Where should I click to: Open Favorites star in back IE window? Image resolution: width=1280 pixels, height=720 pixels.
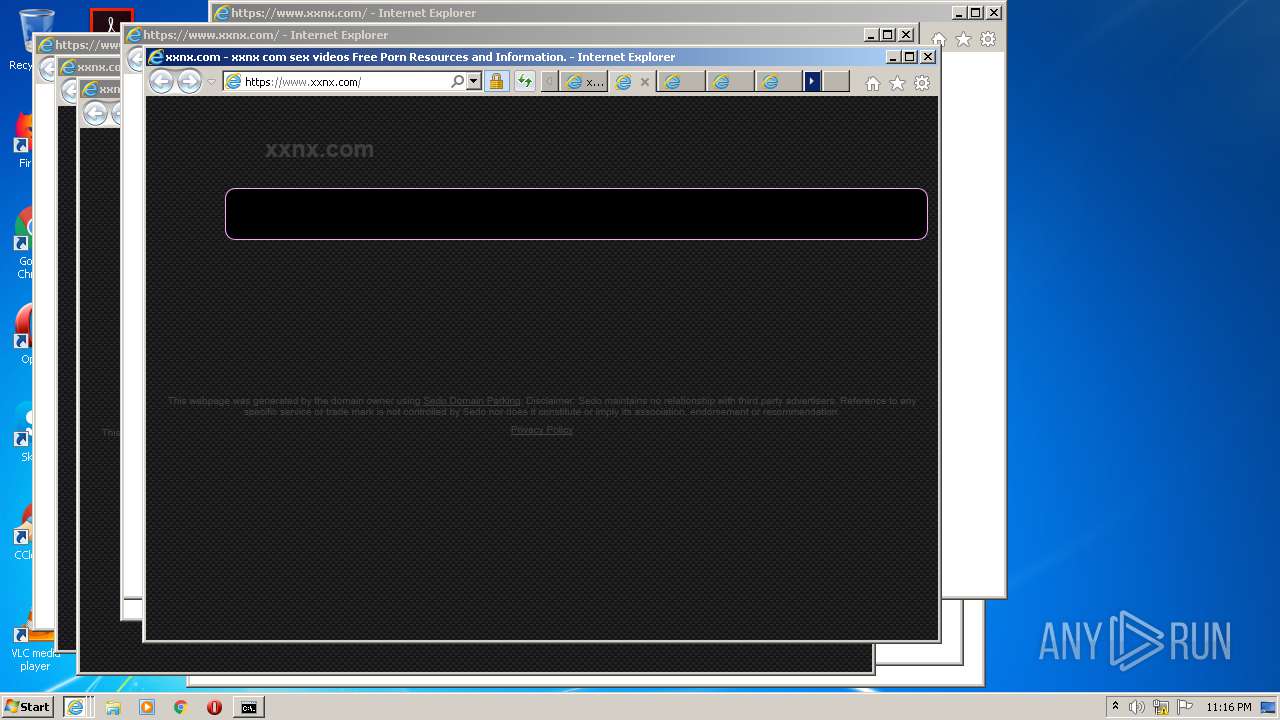(x=964, y=39)
